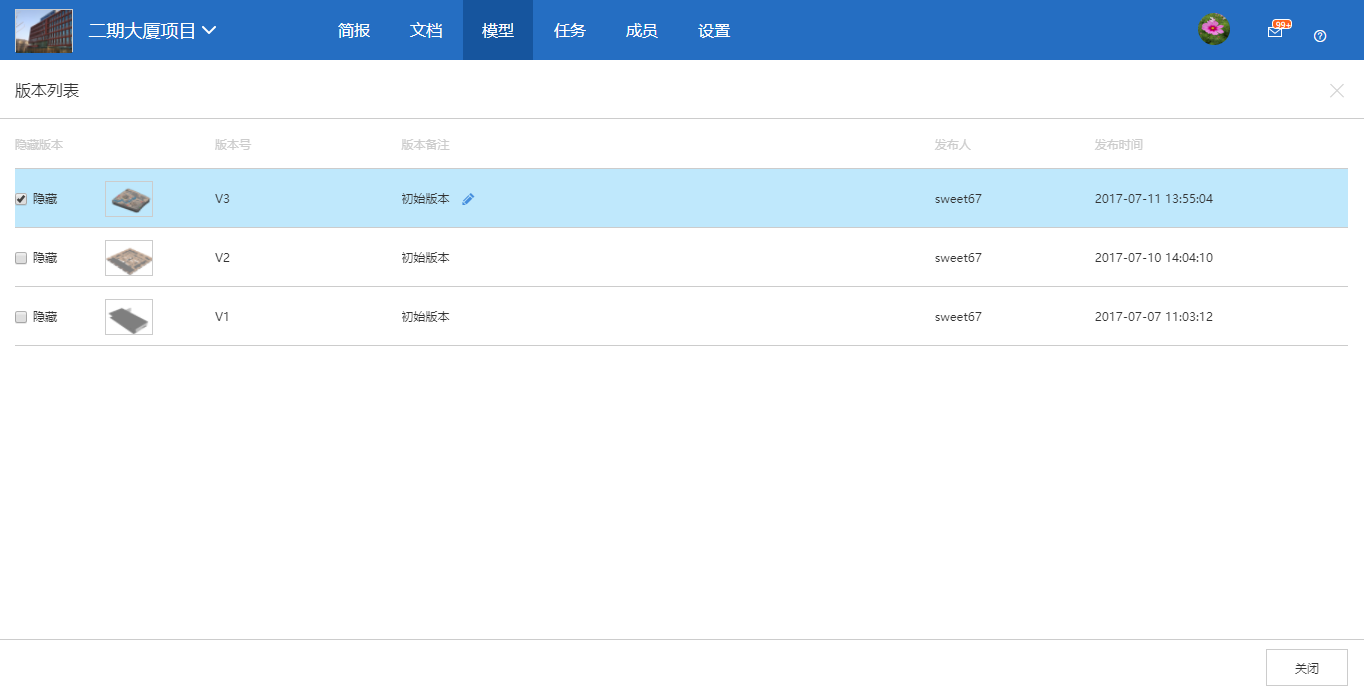Open V1 model thumbnail preview

129,317
